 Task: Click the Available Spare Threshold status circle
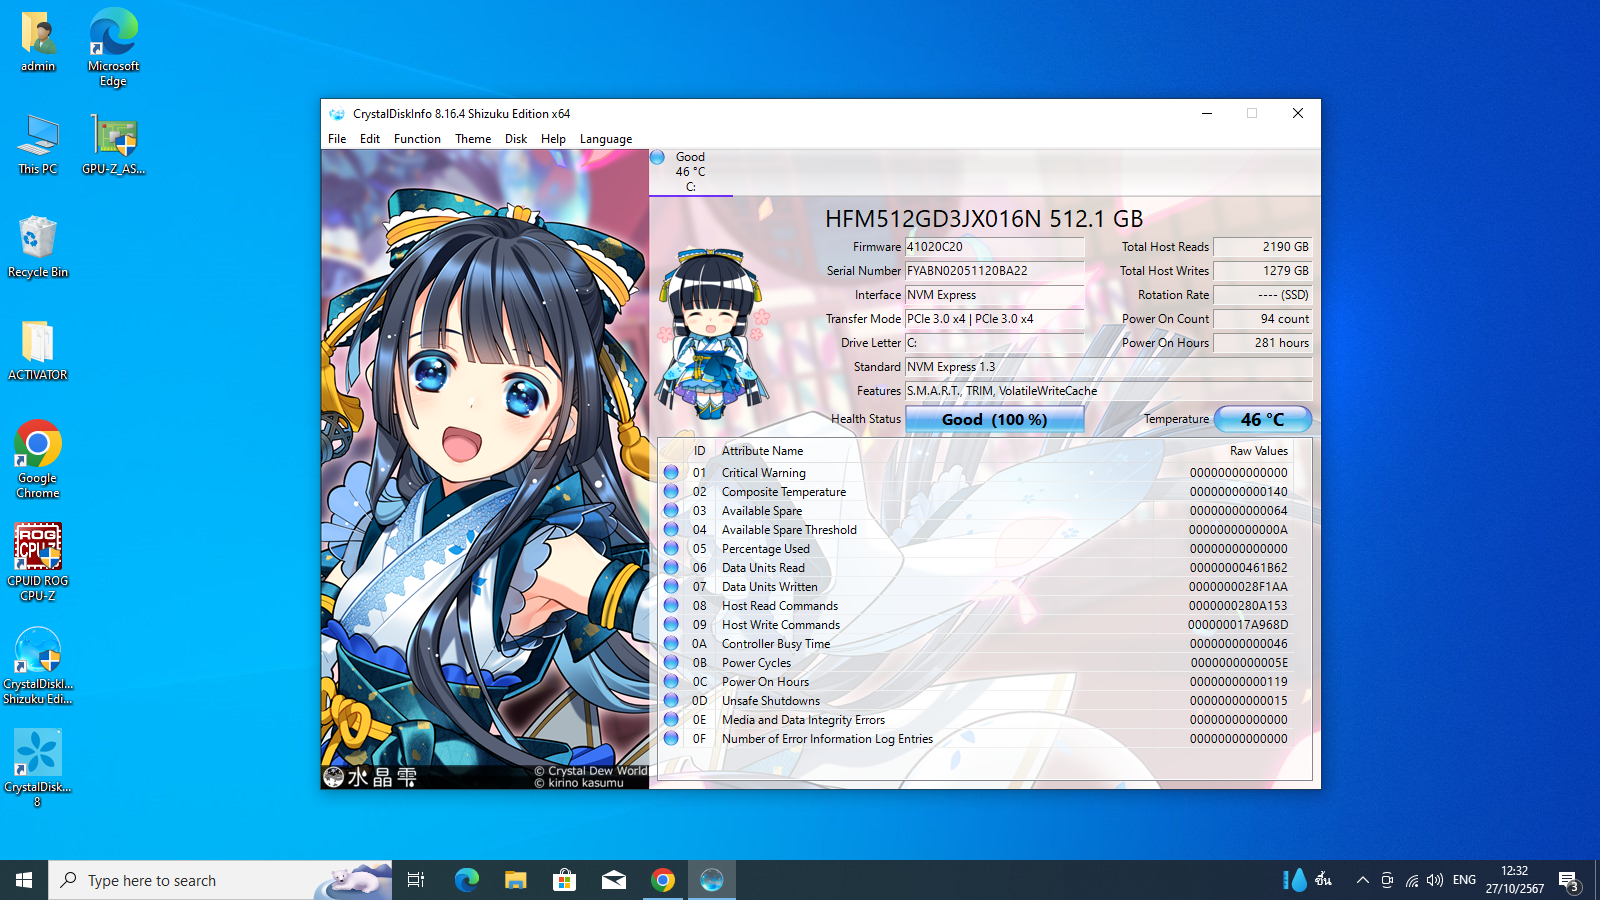tap(671, 529)
